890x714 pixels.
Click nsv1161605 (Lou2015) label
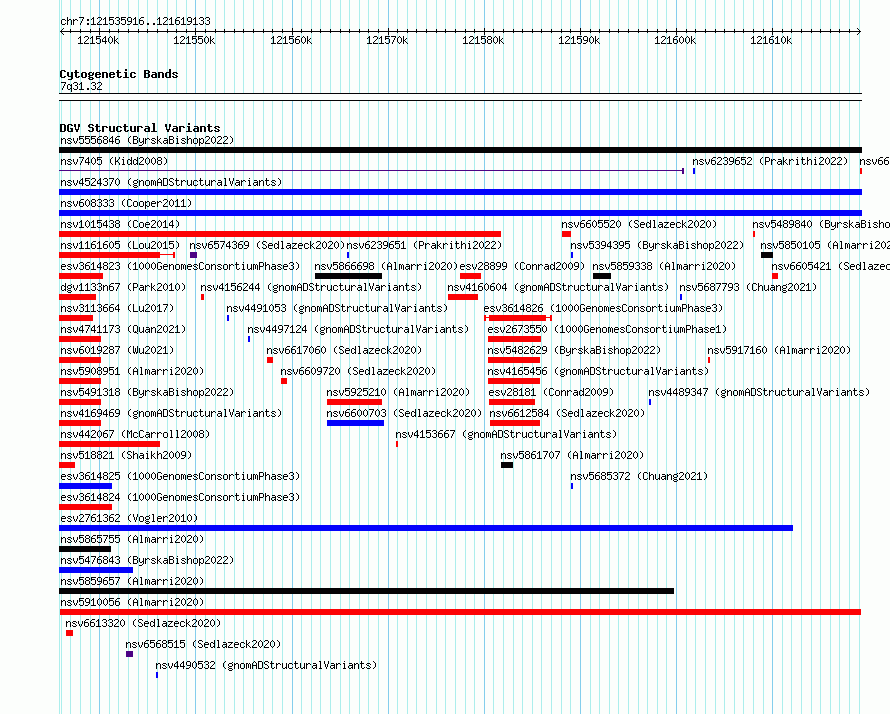tap(120, 245)
